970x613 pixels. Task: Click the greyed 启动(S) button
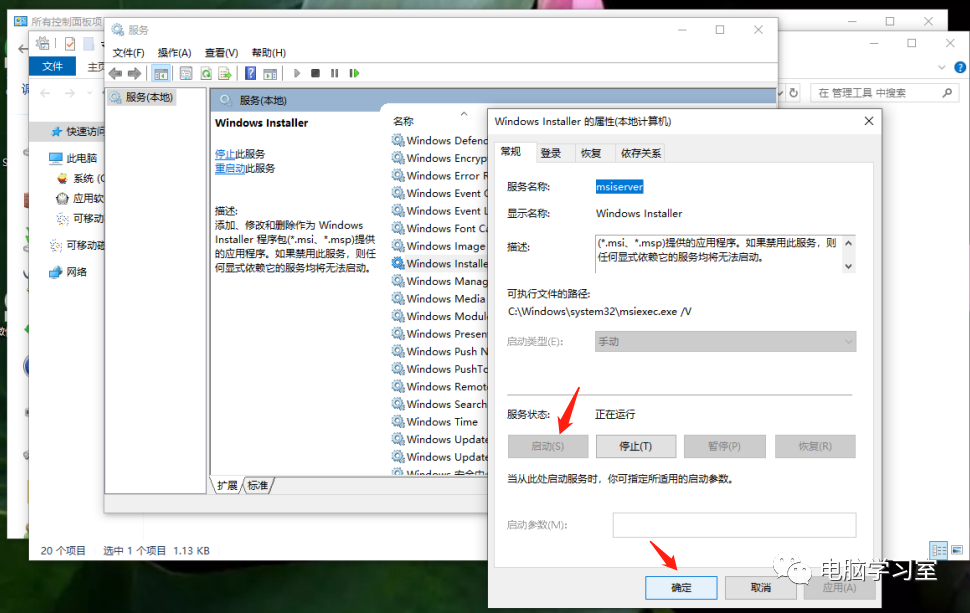[x=548, y=446]
